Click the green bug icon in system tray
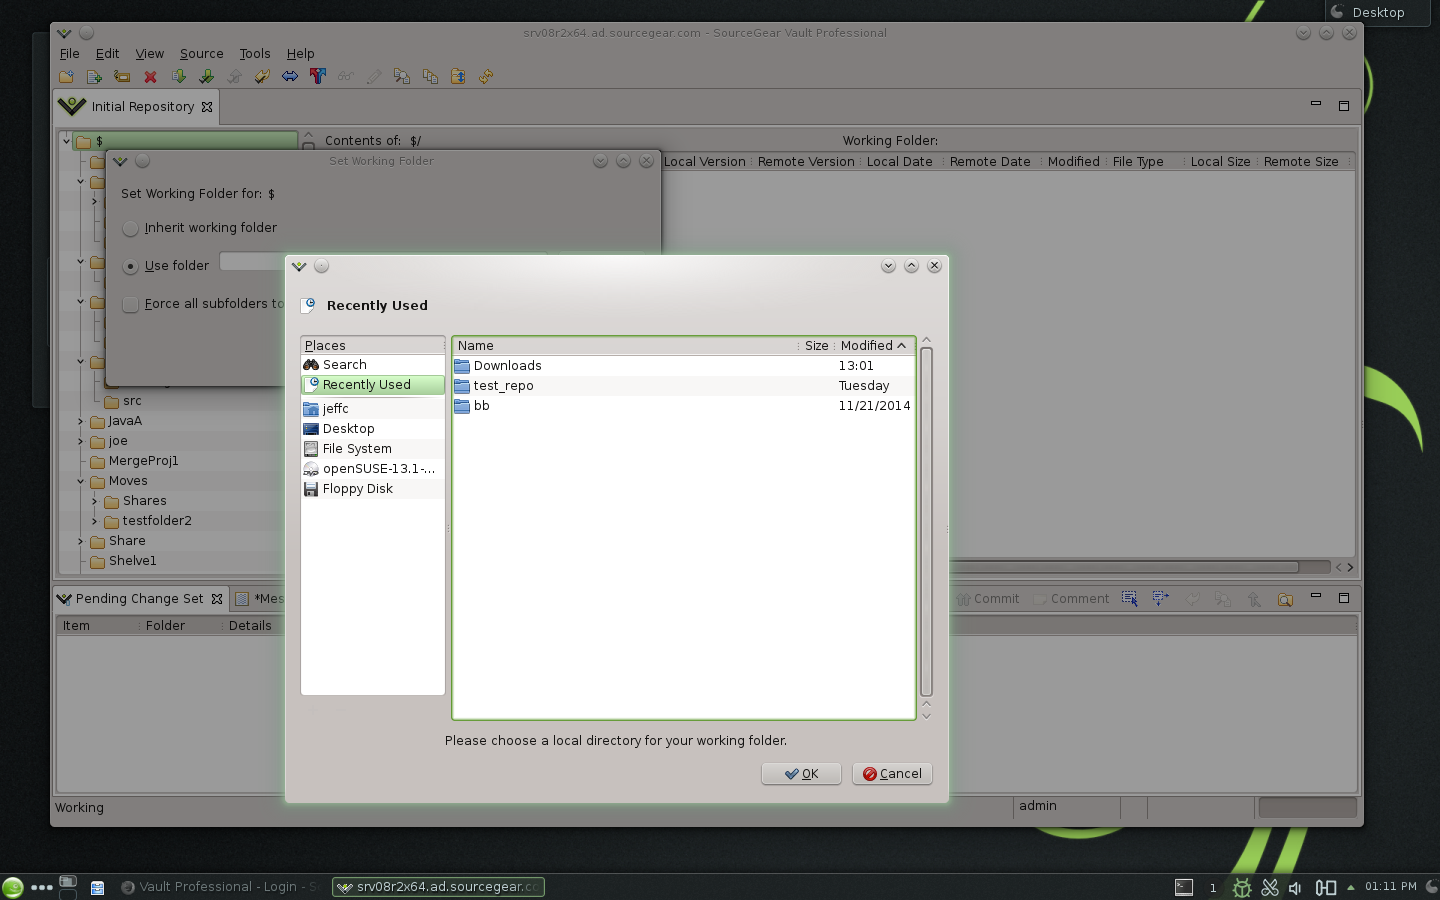Viewport: 1440px width, 900px height. [1242, 887]
